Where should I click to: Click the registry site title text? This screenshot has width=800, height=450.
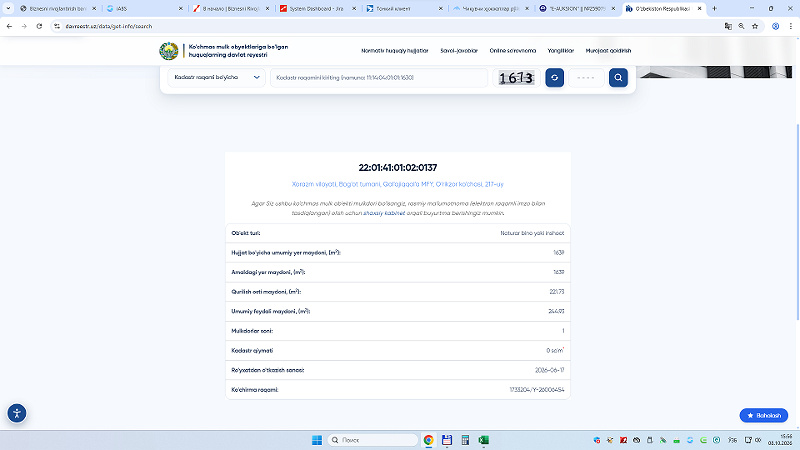click(238, 51)
